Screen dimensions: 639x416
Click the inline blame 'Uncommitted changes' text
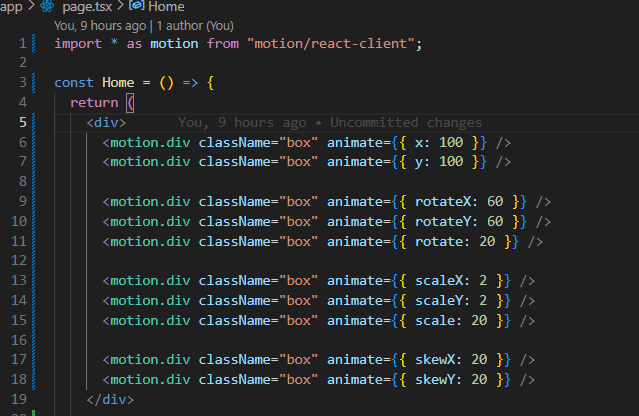coord(406,122)
